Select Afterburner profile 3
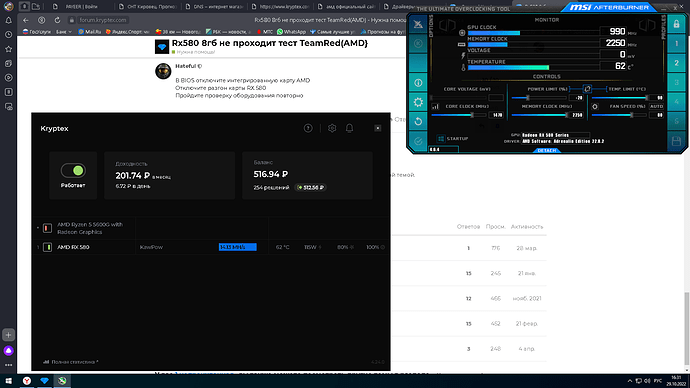 click(676, 82)
